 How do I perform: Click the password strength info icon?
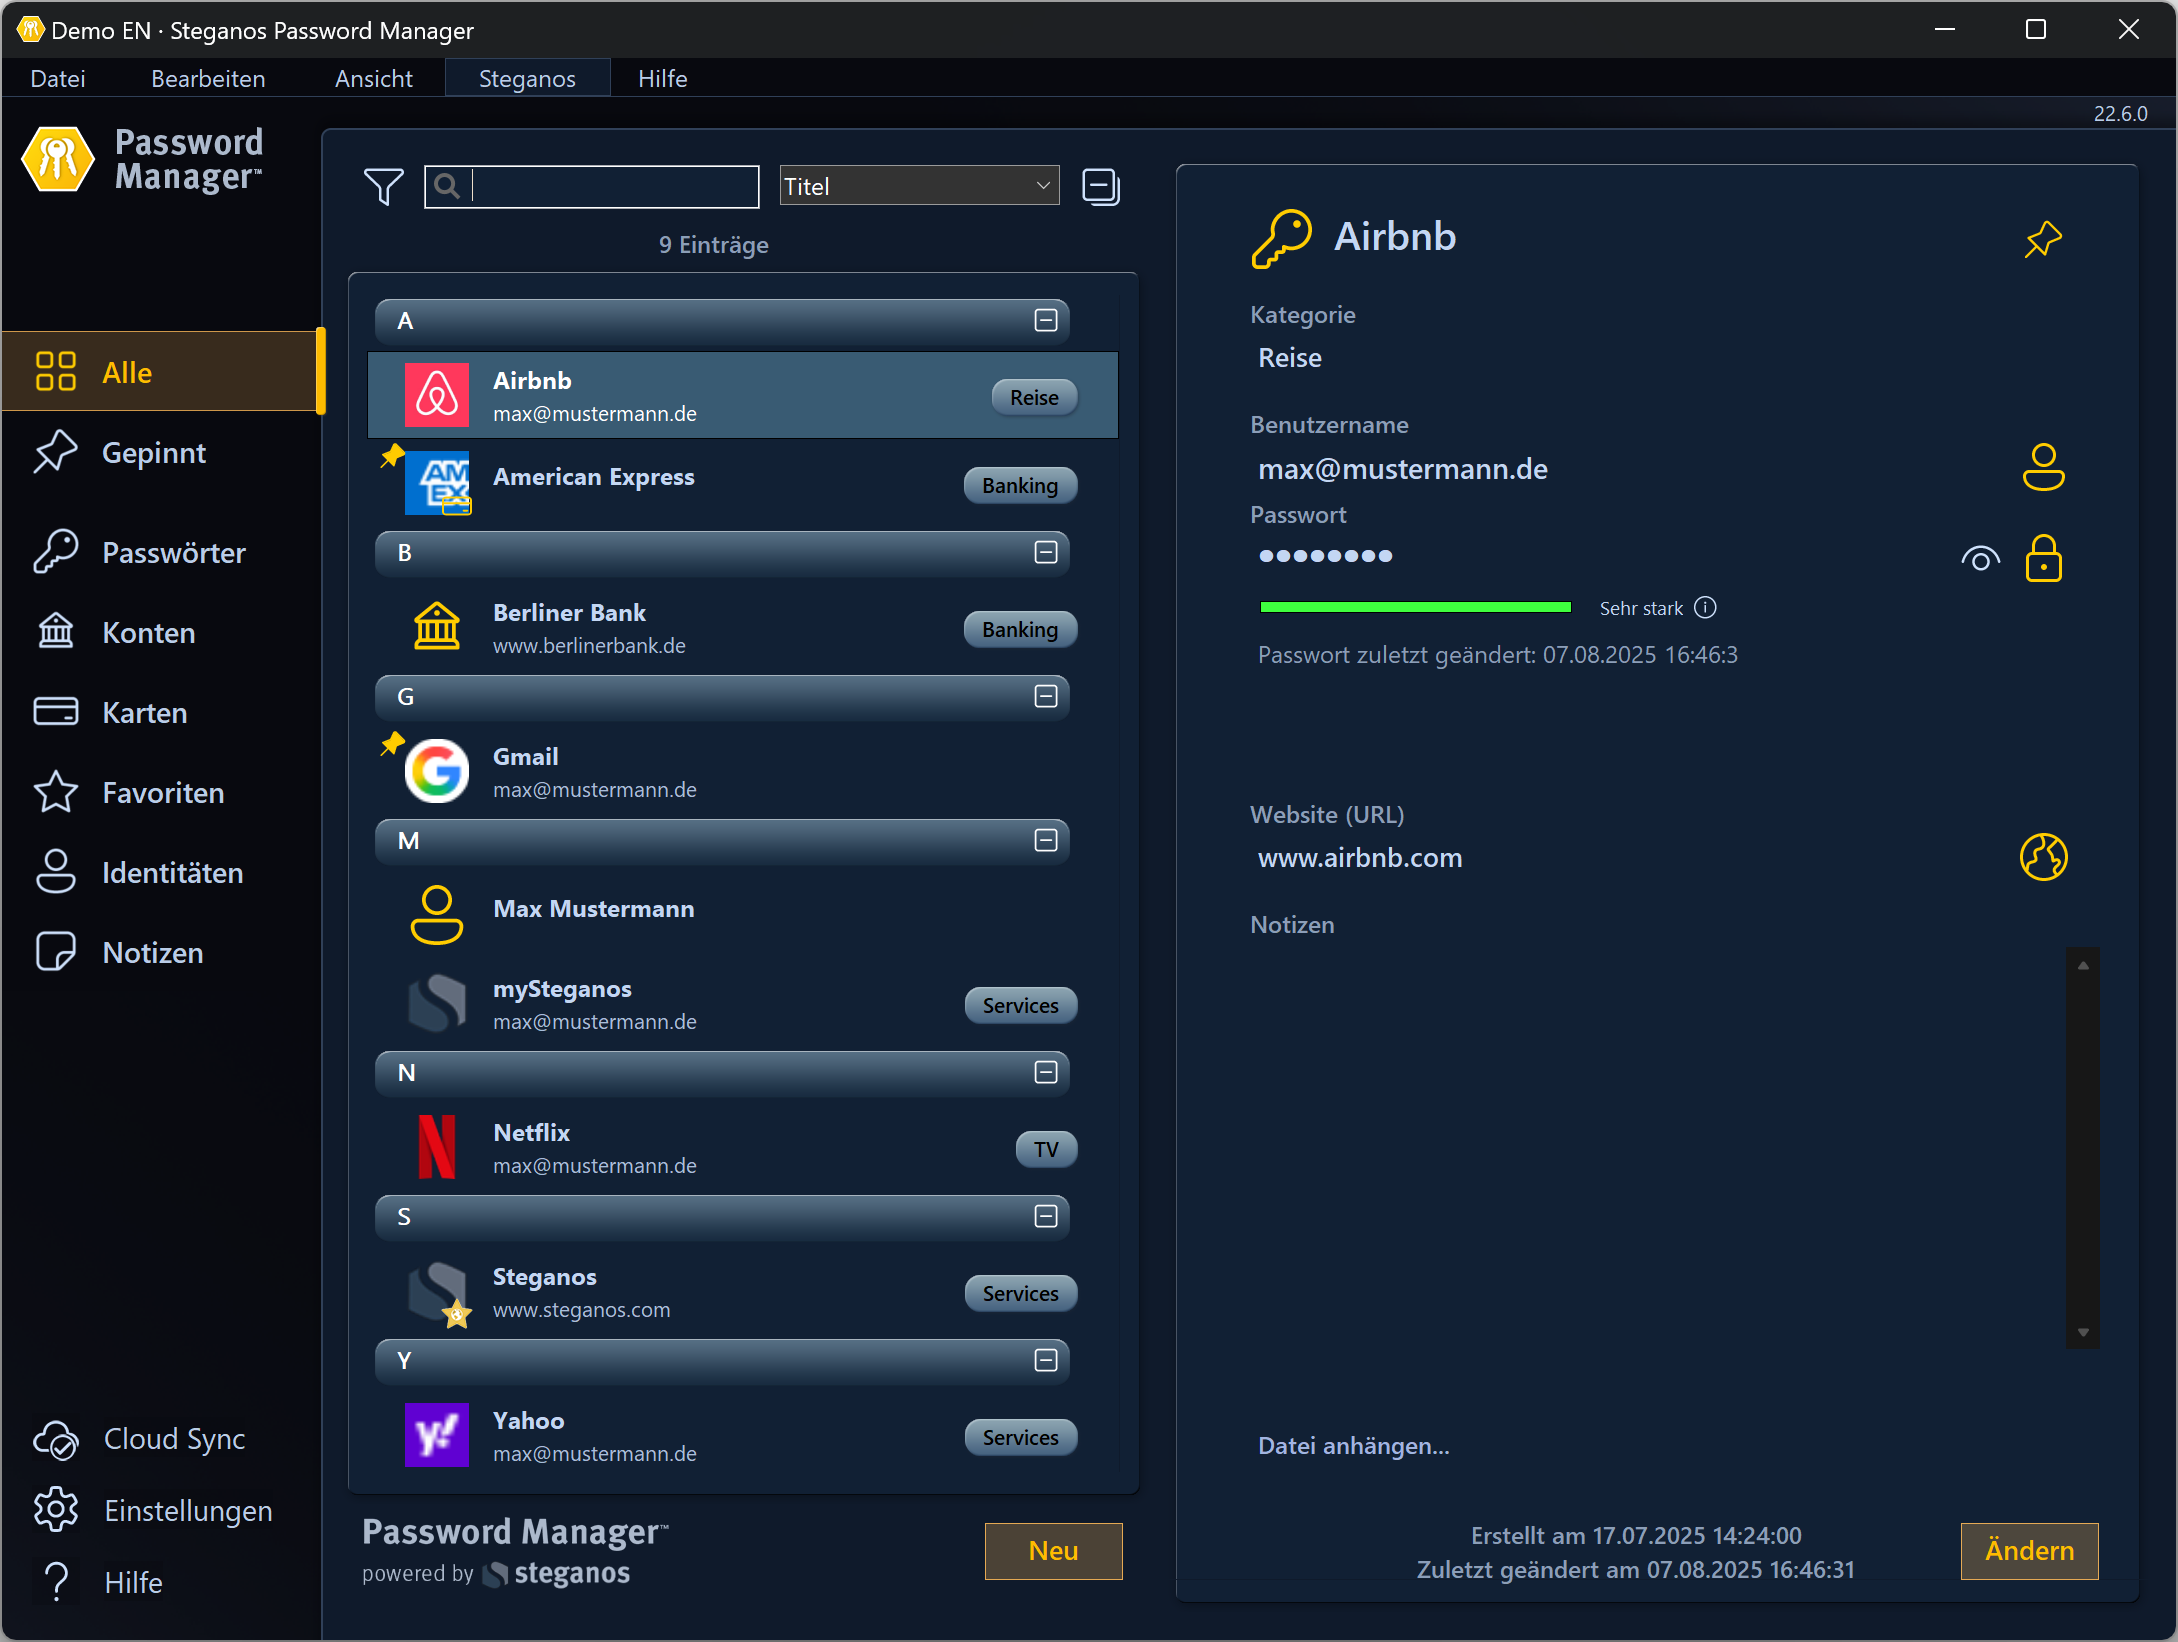[x=1706, y=608]
